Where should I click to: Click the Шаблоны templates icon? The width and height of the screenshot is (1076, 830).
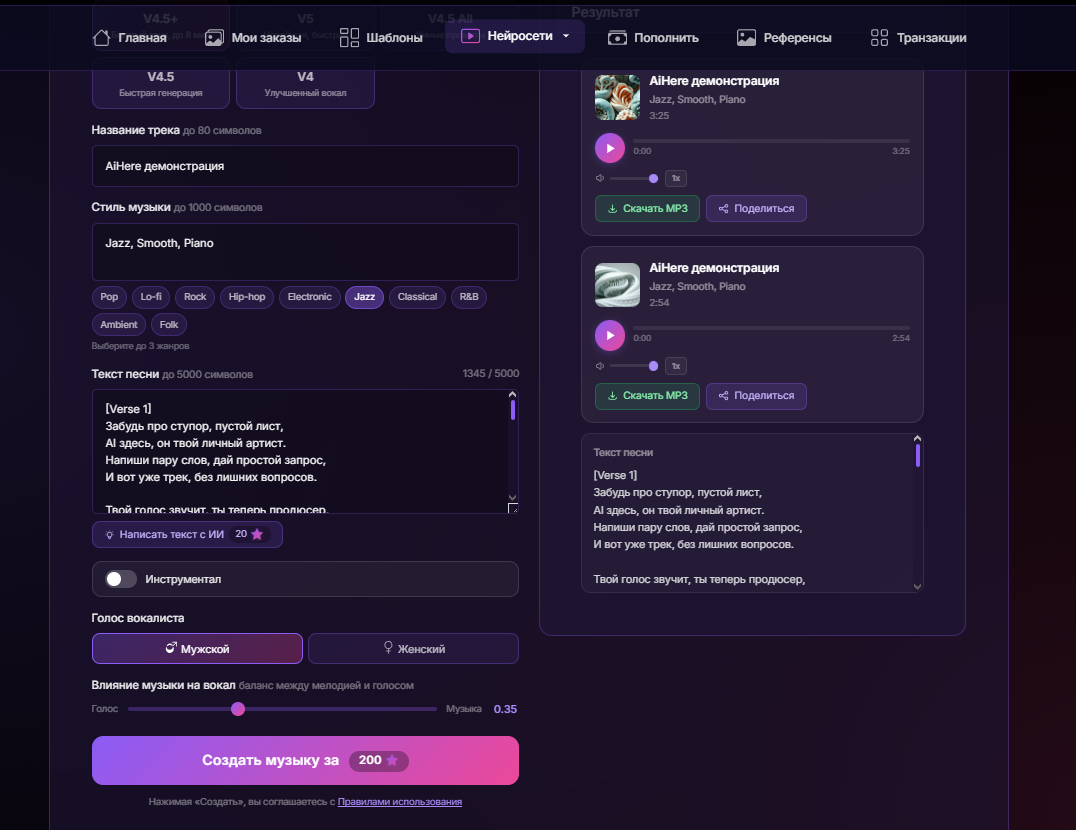(x=349, y=38)
